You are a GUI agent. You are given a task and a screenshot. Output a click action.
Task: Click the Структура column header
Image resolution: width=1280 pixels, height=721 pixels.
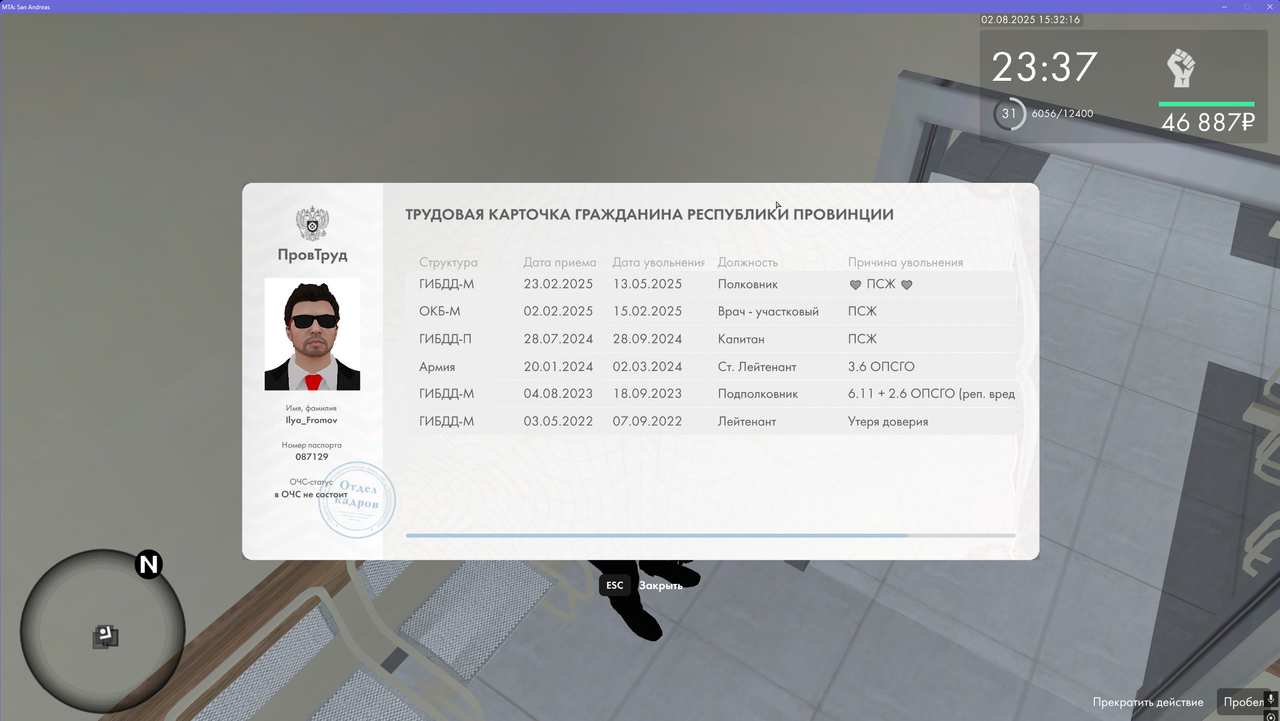[x=448, y=262]
